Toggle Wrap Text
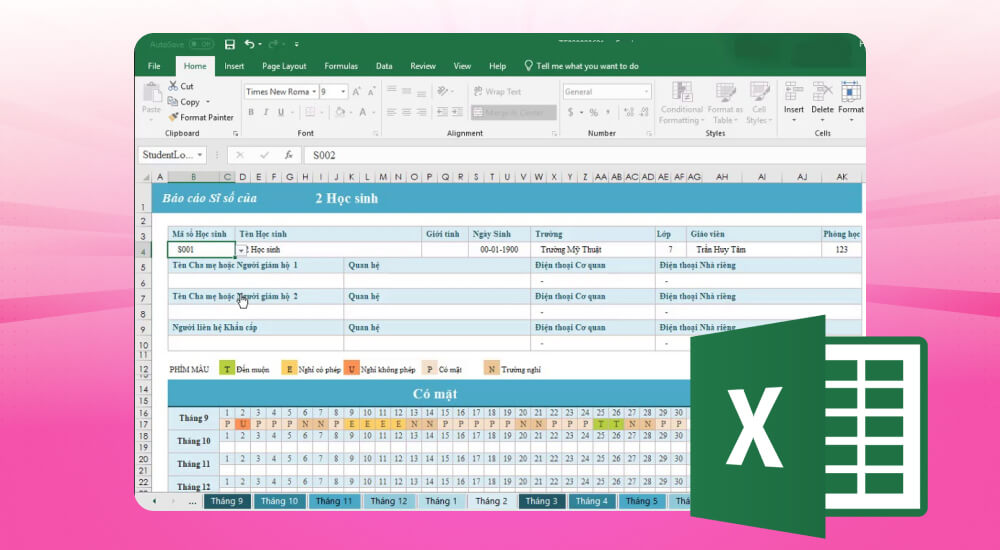 (497, 92)
